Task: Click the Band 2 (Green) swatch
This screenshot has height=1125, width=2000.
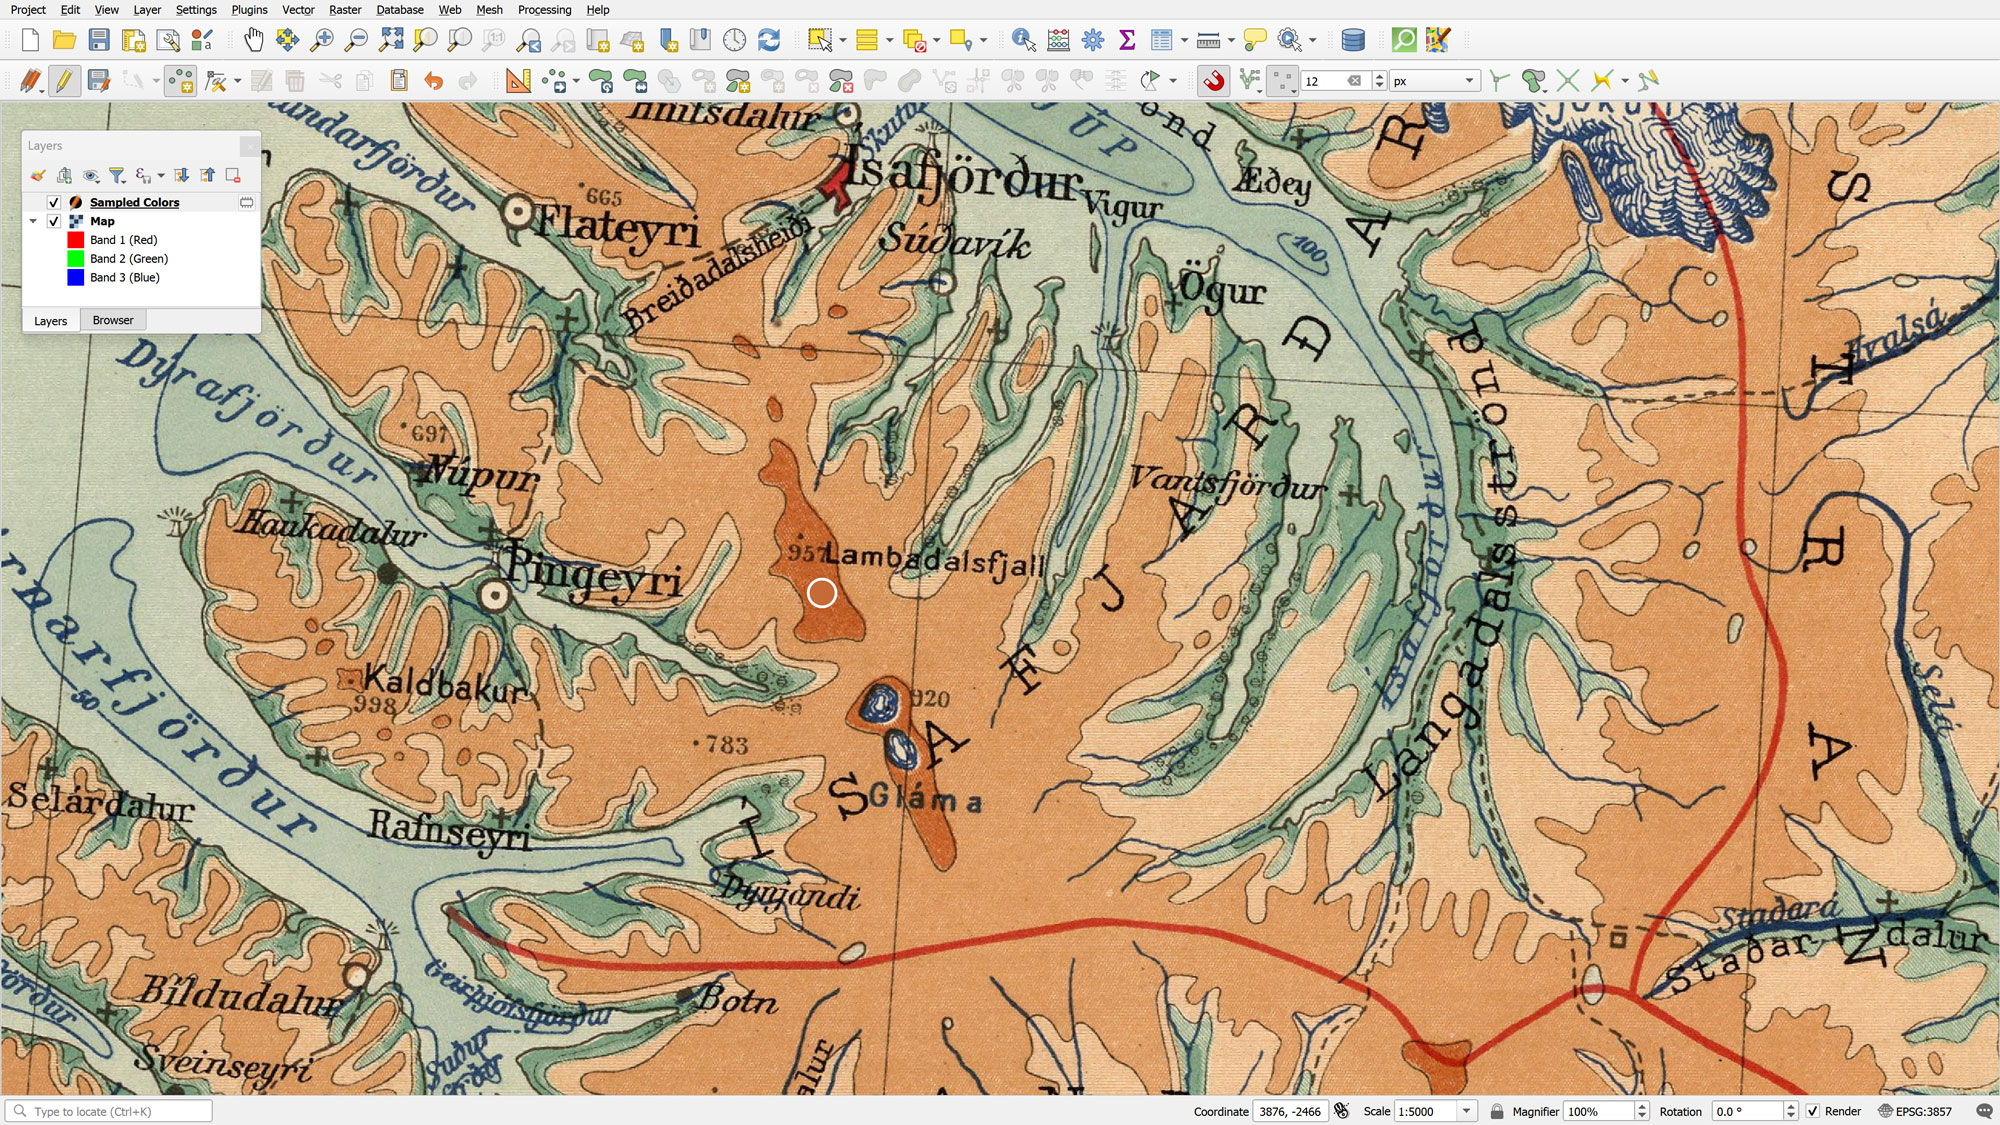Action: 75,259
